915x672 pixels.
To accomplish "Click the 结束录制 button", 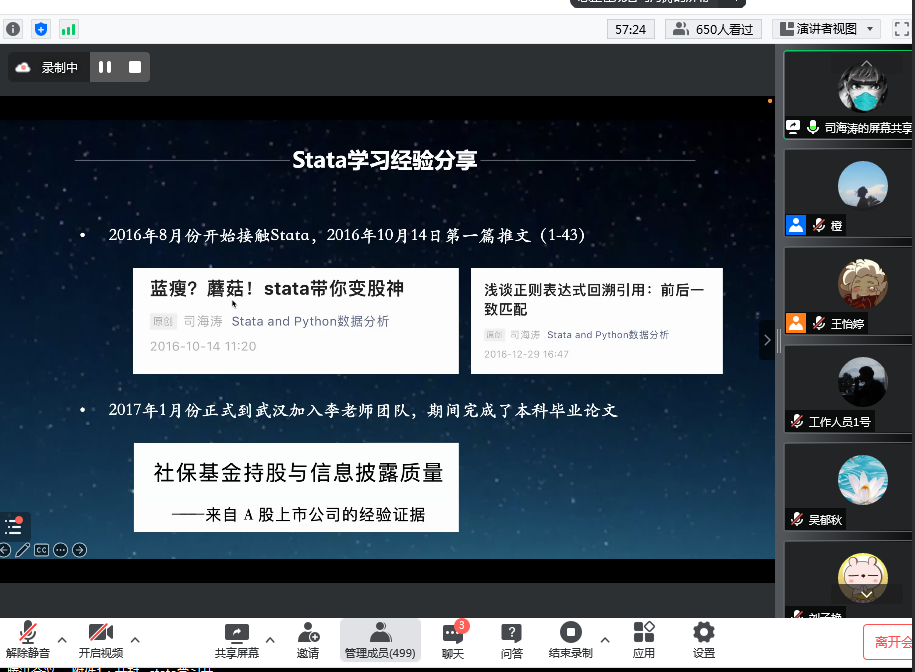I will pos(570,638).
